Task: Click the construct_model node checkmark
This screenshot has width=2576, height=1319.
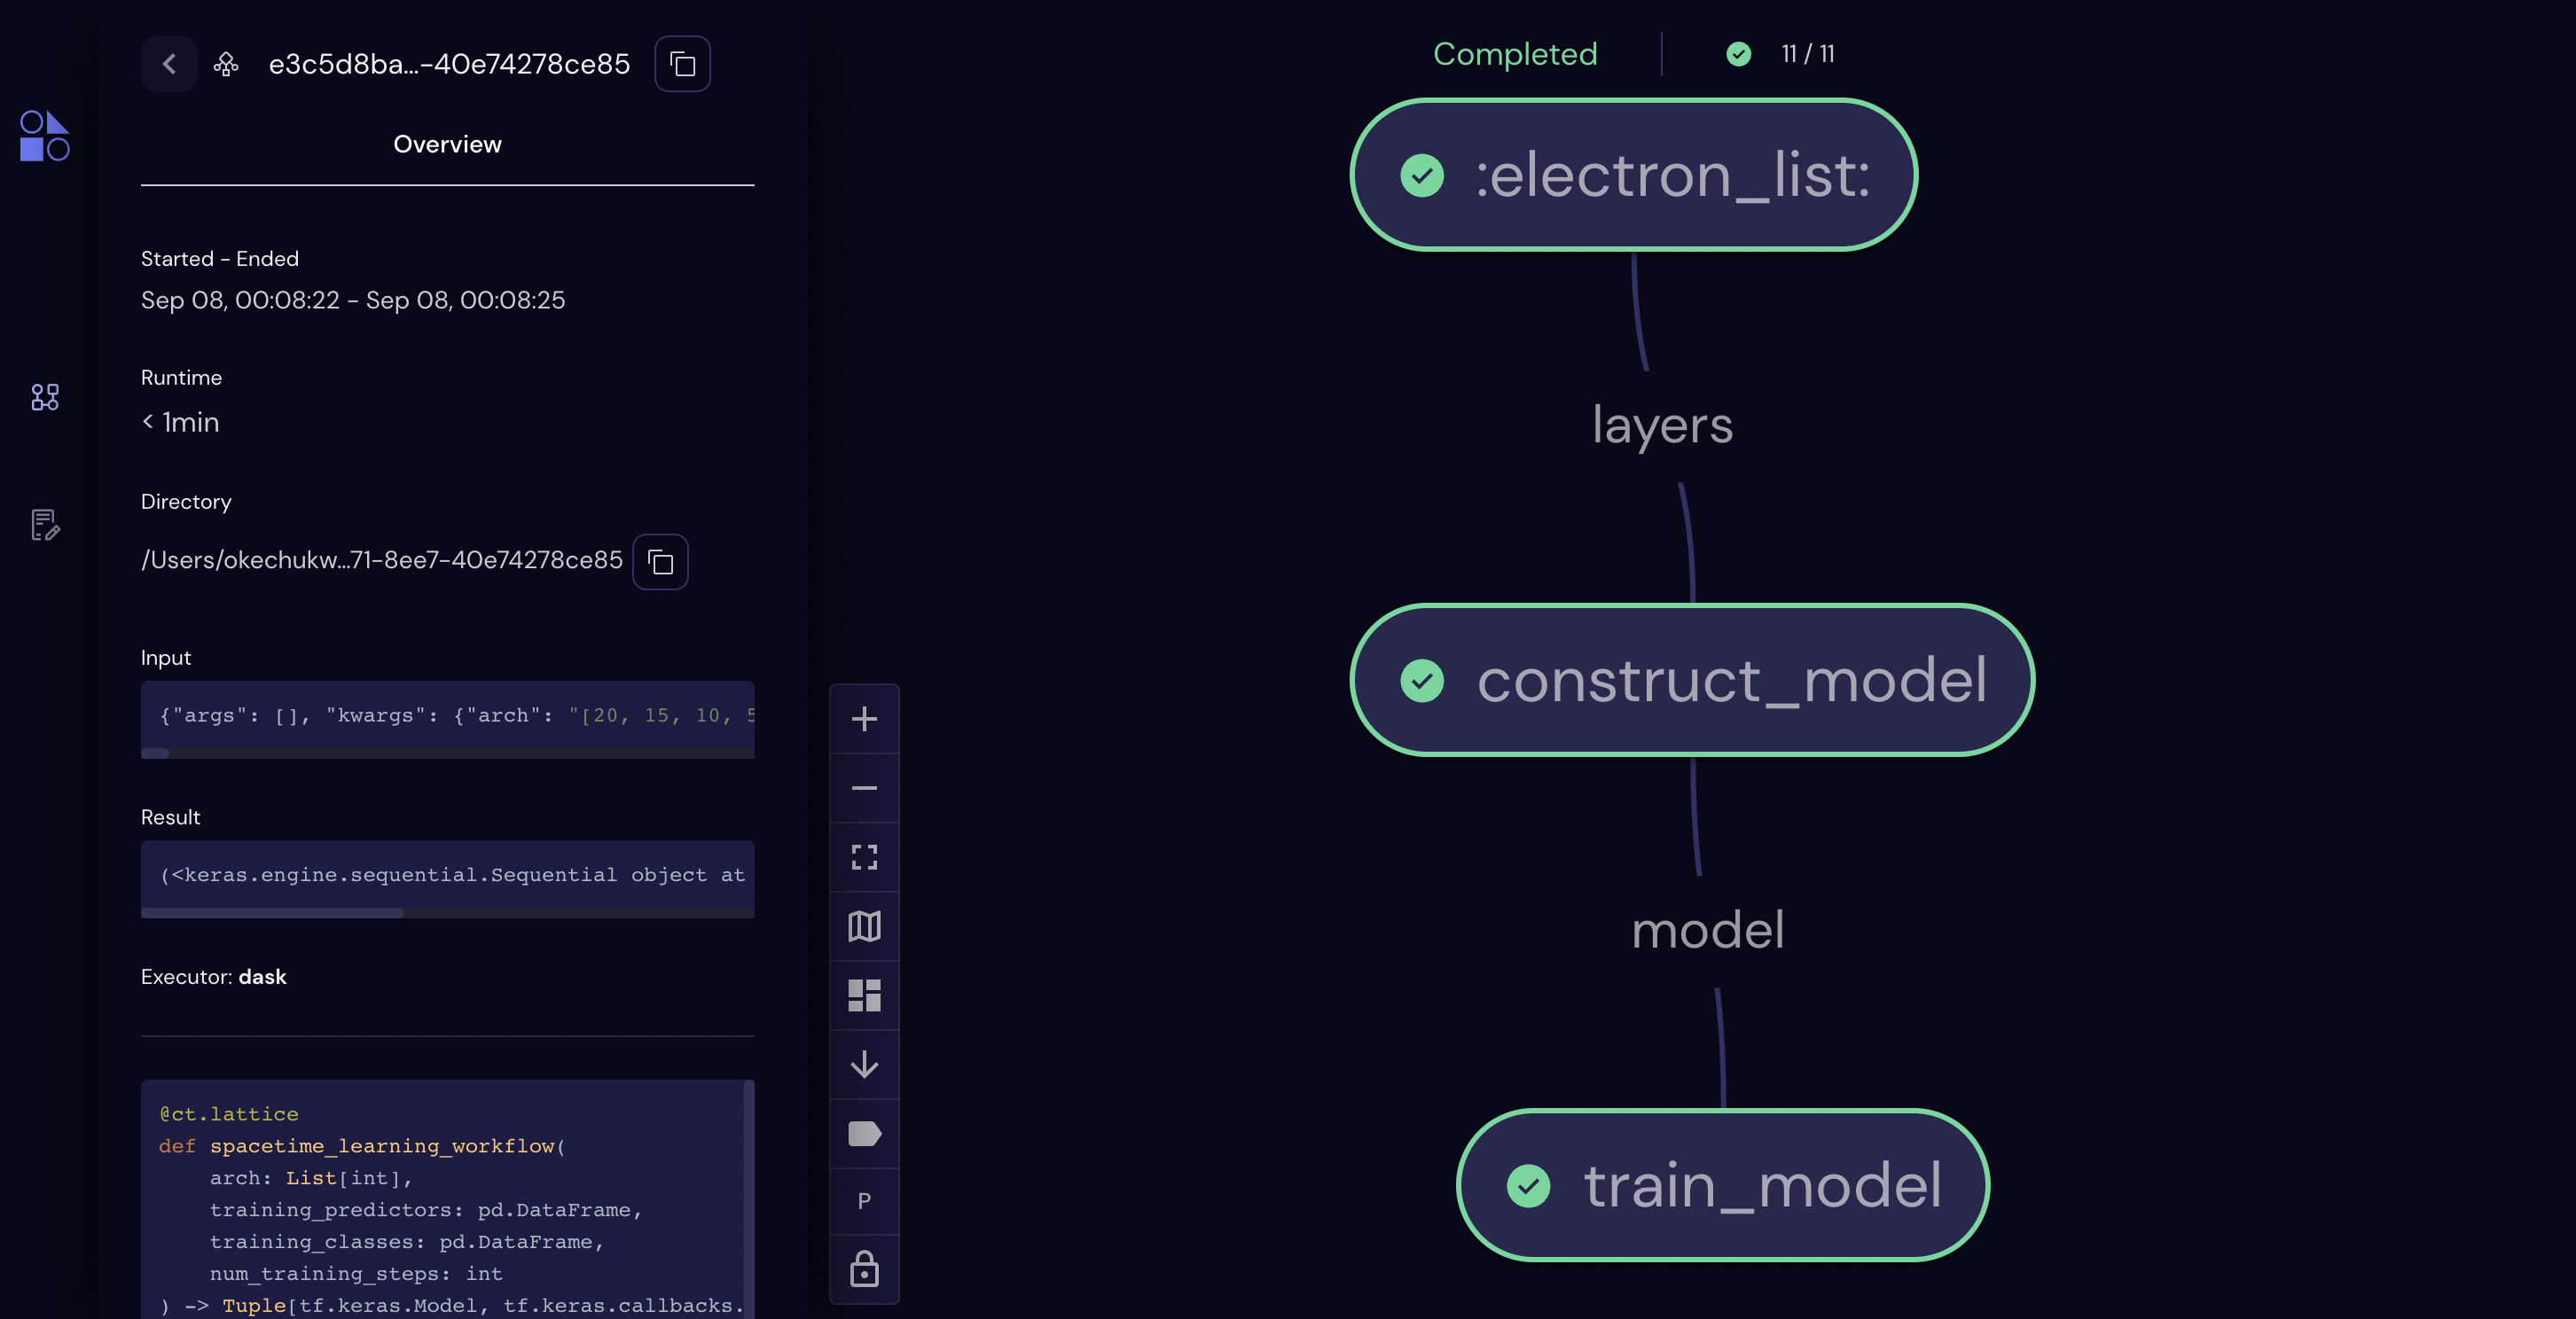Action: click(1422, 680)
